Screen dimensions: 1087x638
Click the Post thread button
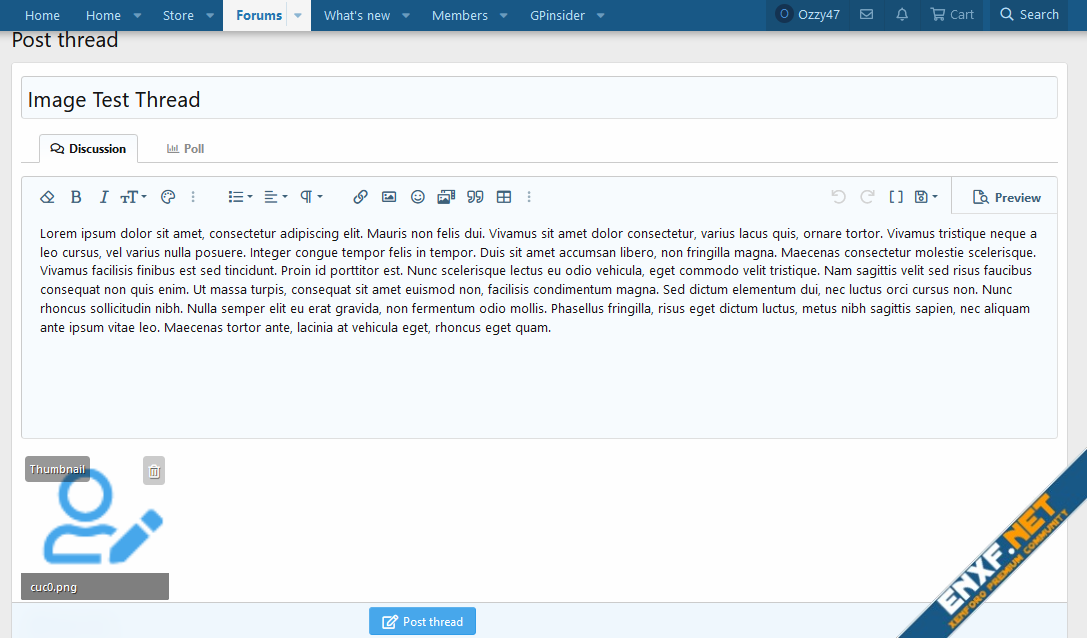pos(422,621)
